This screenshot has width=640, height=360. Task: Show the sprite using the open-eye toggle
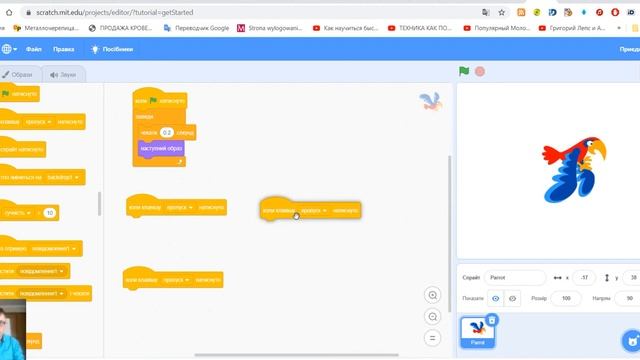[x=496, y=298]
